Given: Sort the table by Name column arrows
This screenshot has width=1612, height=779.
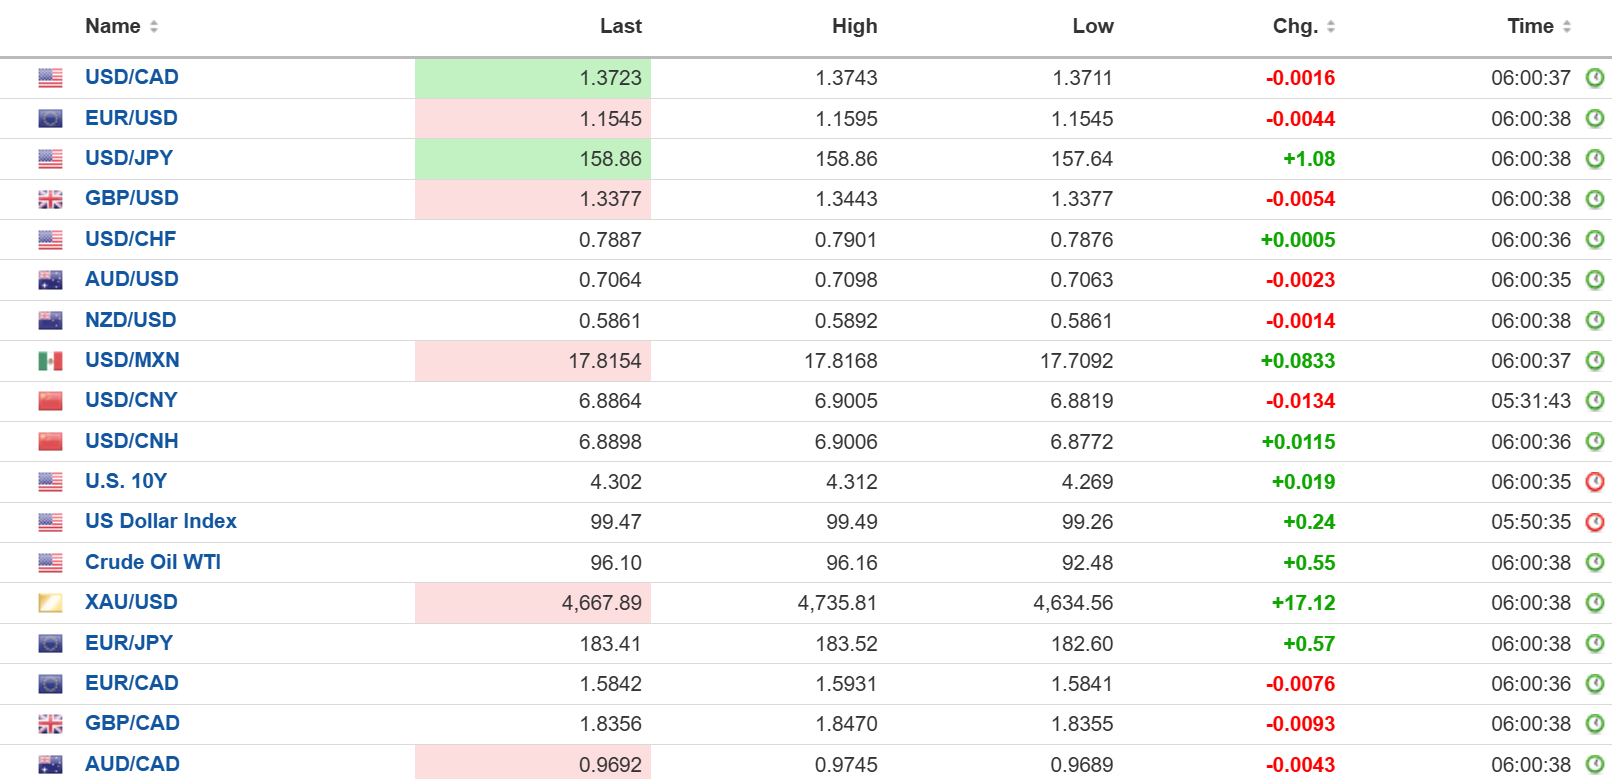Looking at the screenshot, I should [x=154, y=27].
